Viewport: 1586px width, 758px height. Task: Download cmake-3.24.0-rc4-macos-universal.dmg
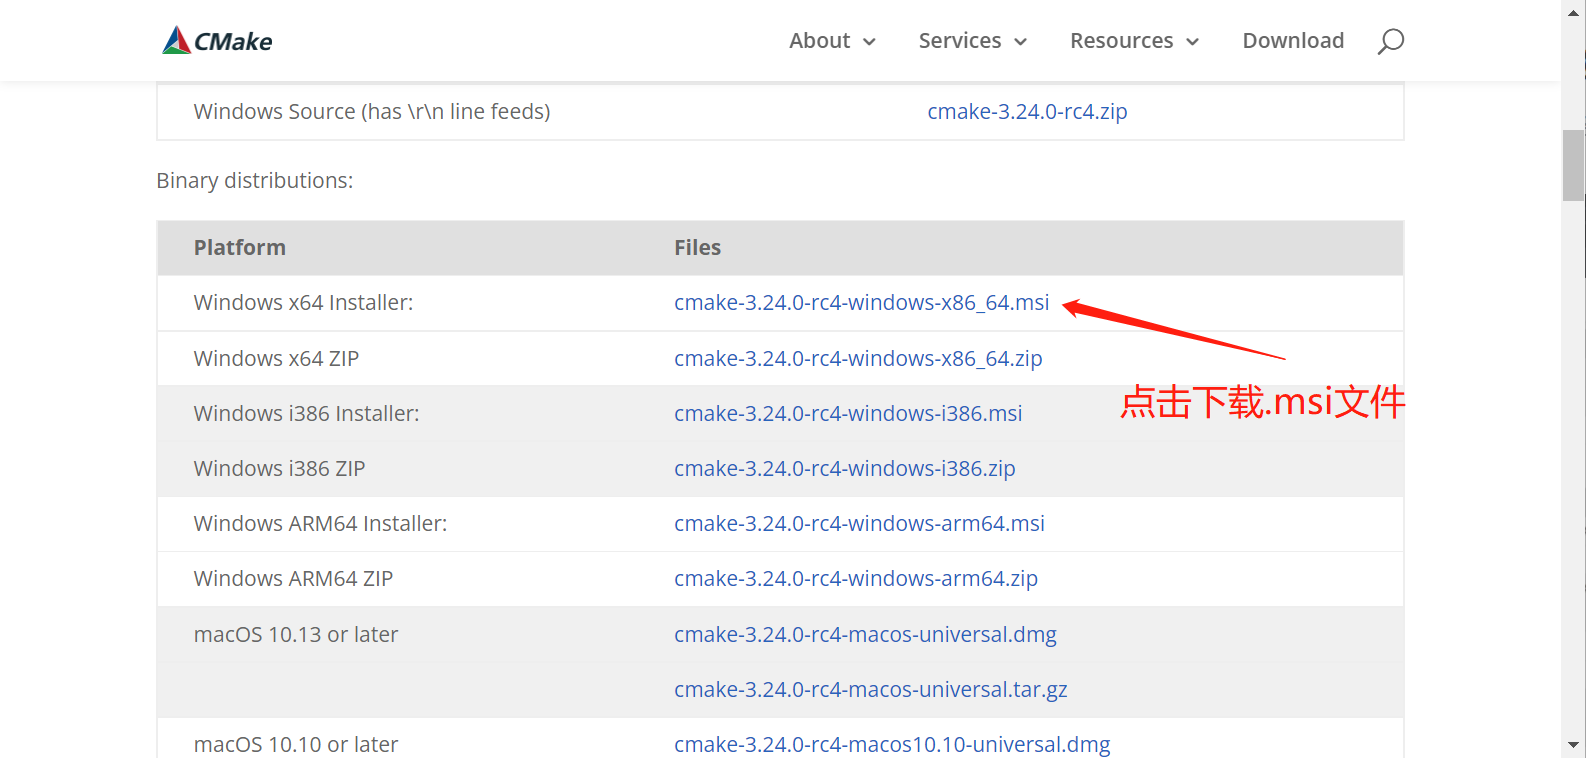(x=865, y=635)
